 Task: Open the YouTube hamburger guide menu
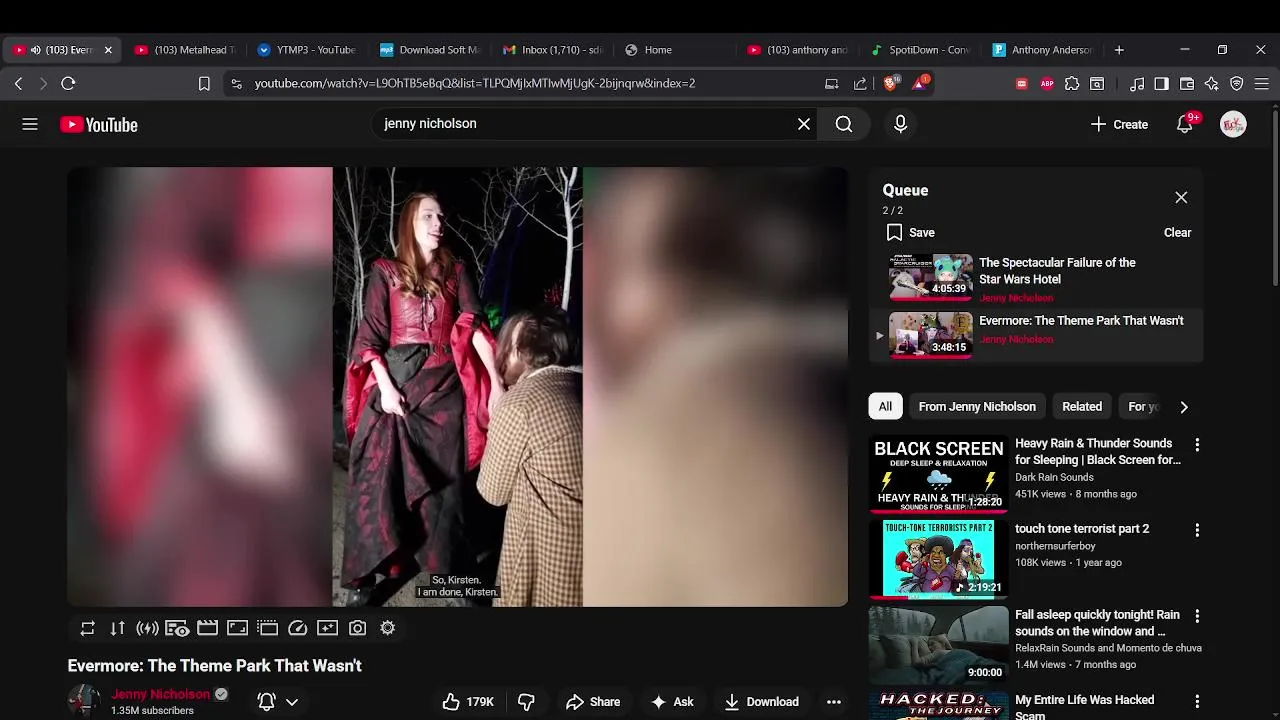pos(30,124)
